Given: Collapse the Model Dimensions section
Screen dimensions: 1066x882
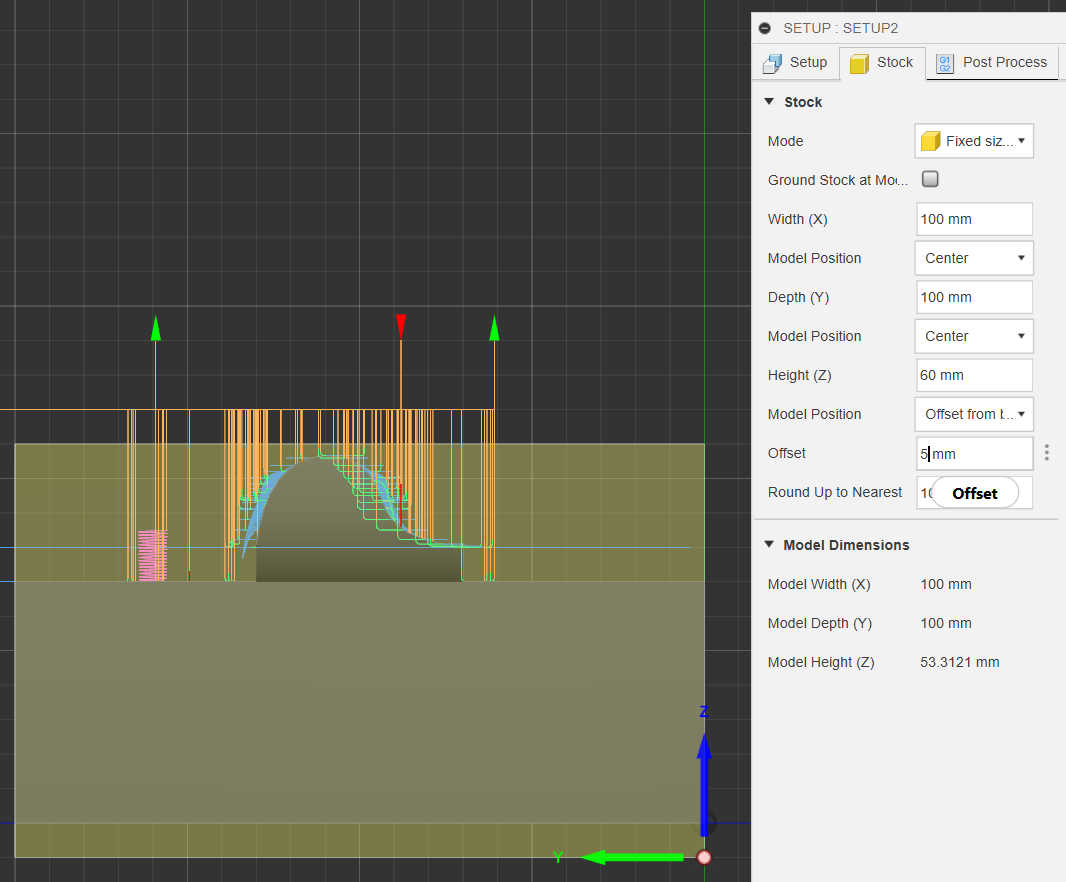Looking at the screenshot, I should [x=769, y=545].
